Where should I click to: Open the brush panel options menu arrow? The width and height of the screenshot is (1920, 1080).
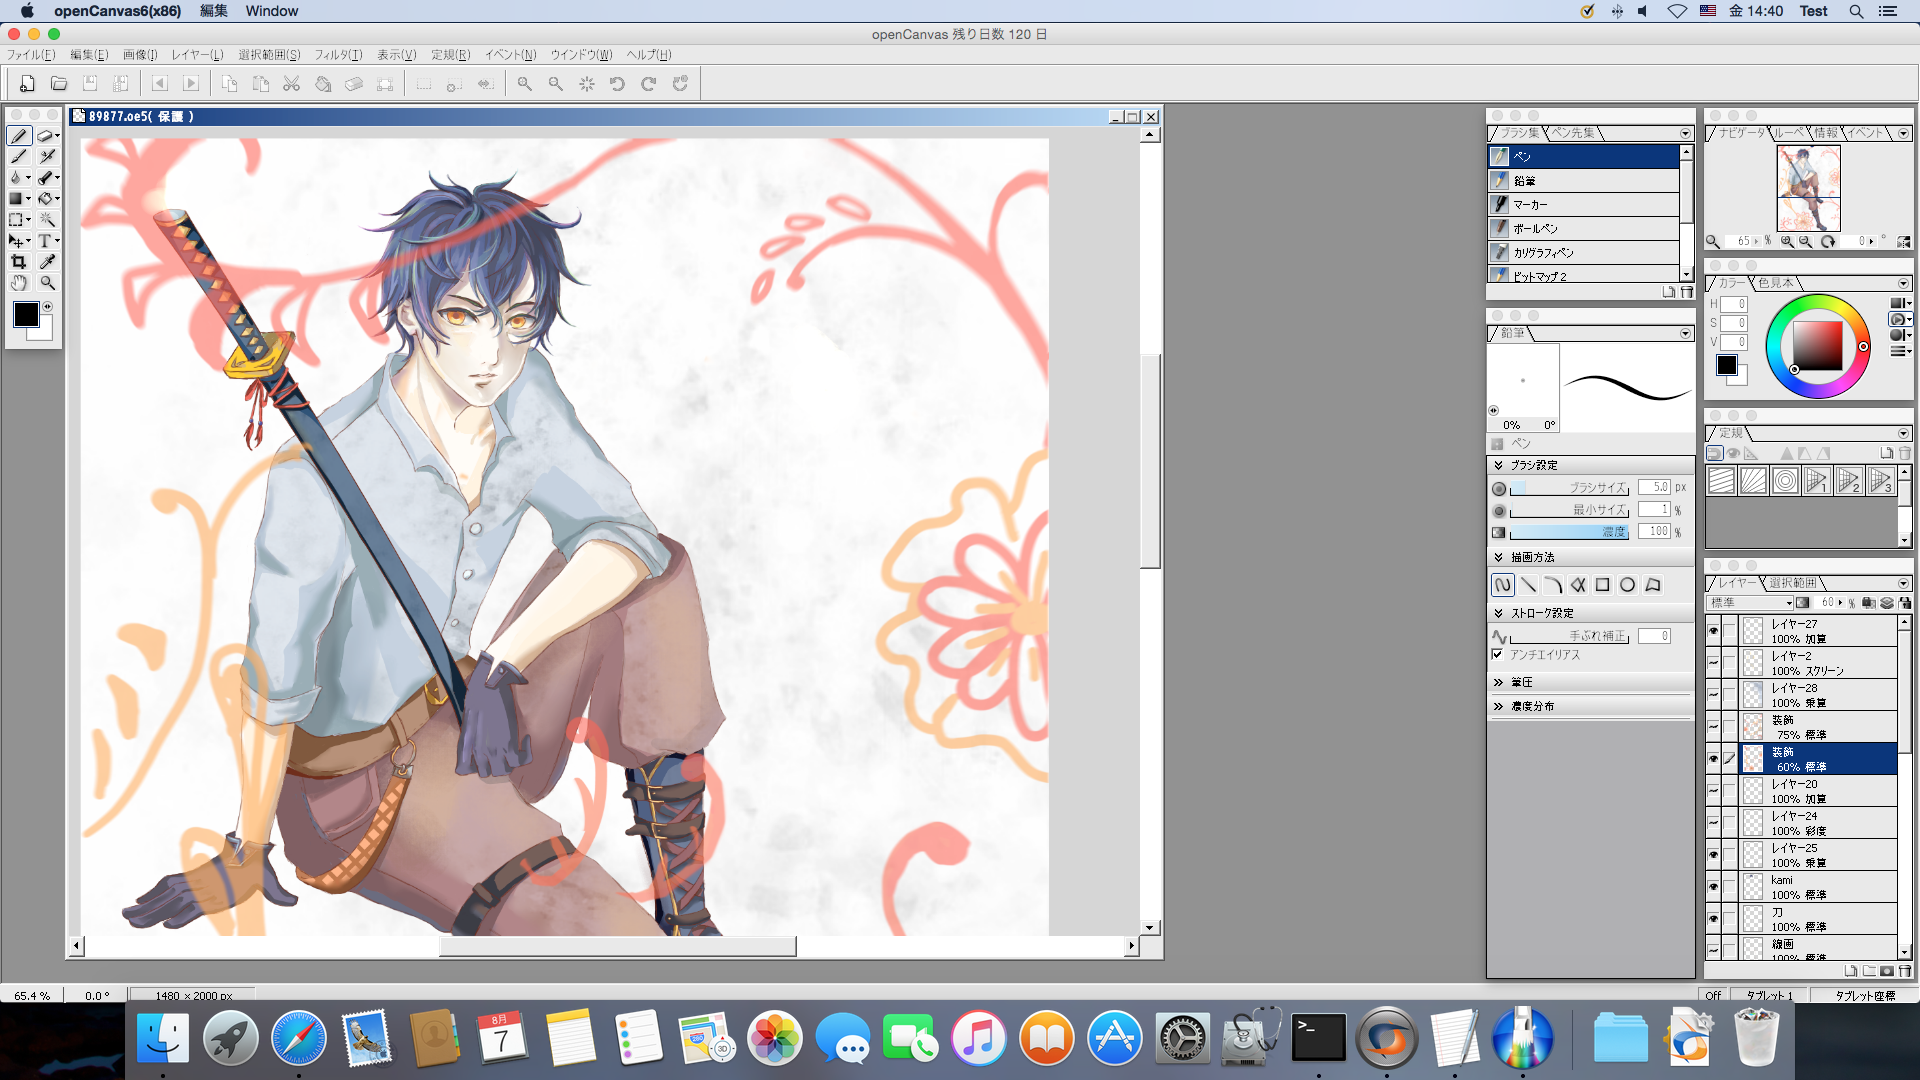coord(1685,134)
